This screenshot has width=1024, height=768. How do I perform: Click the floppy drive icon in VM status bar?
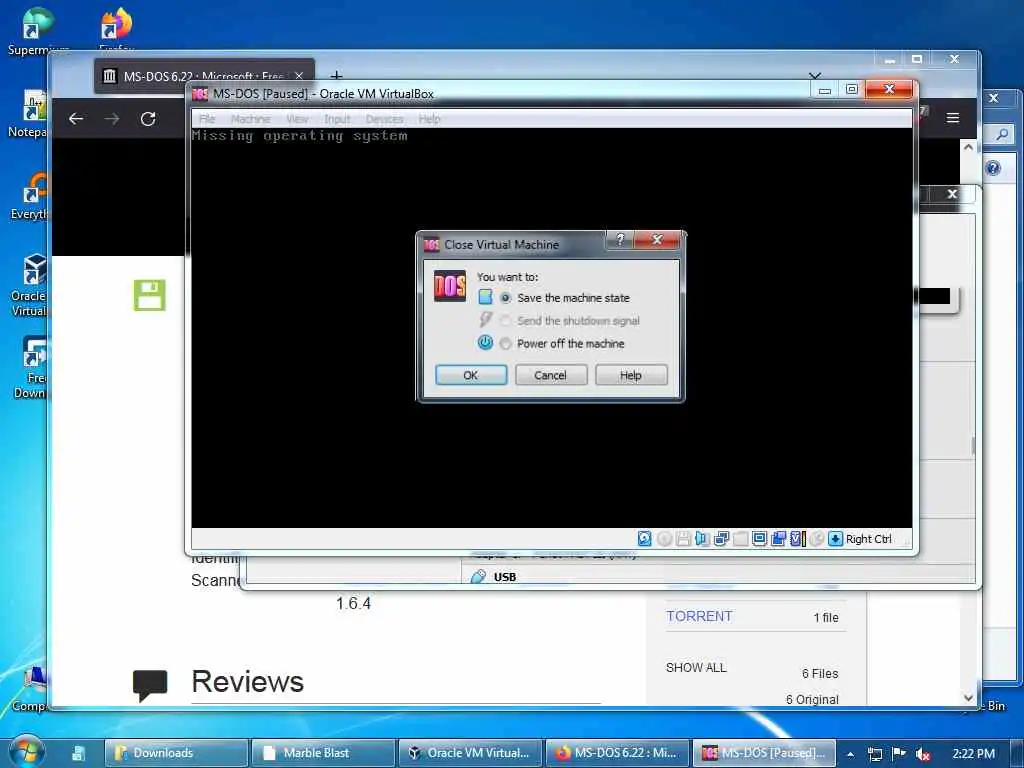[x=683, y=539]
